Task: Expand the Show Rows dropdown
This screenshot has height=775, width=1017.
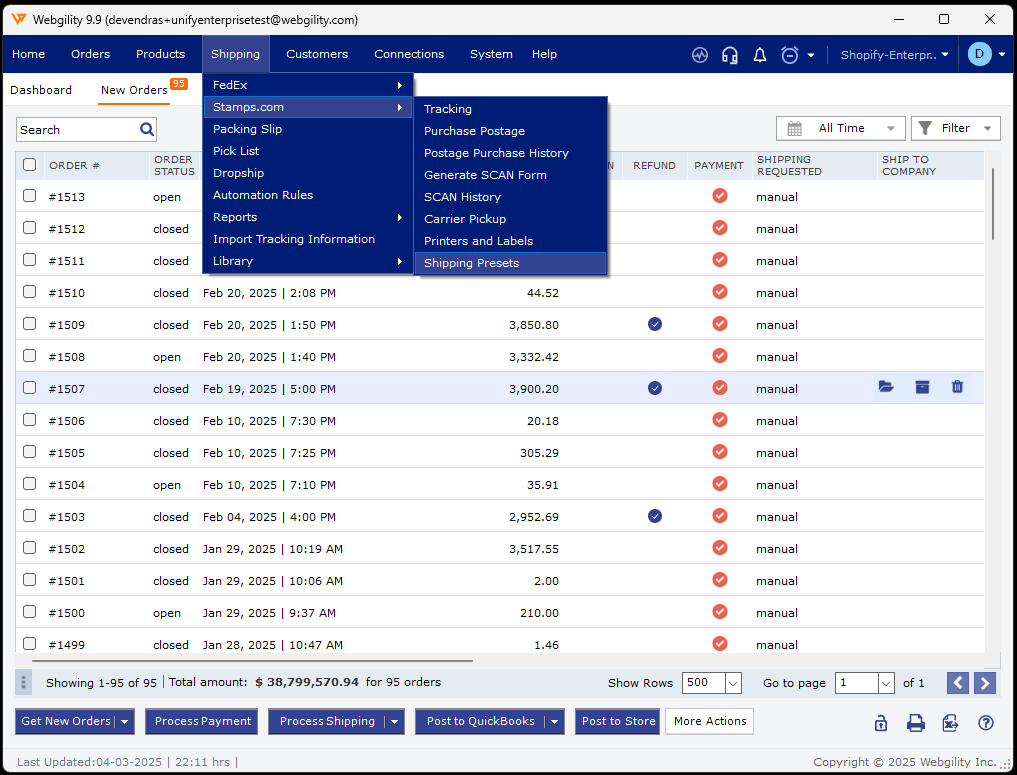Action: point(732,683)
